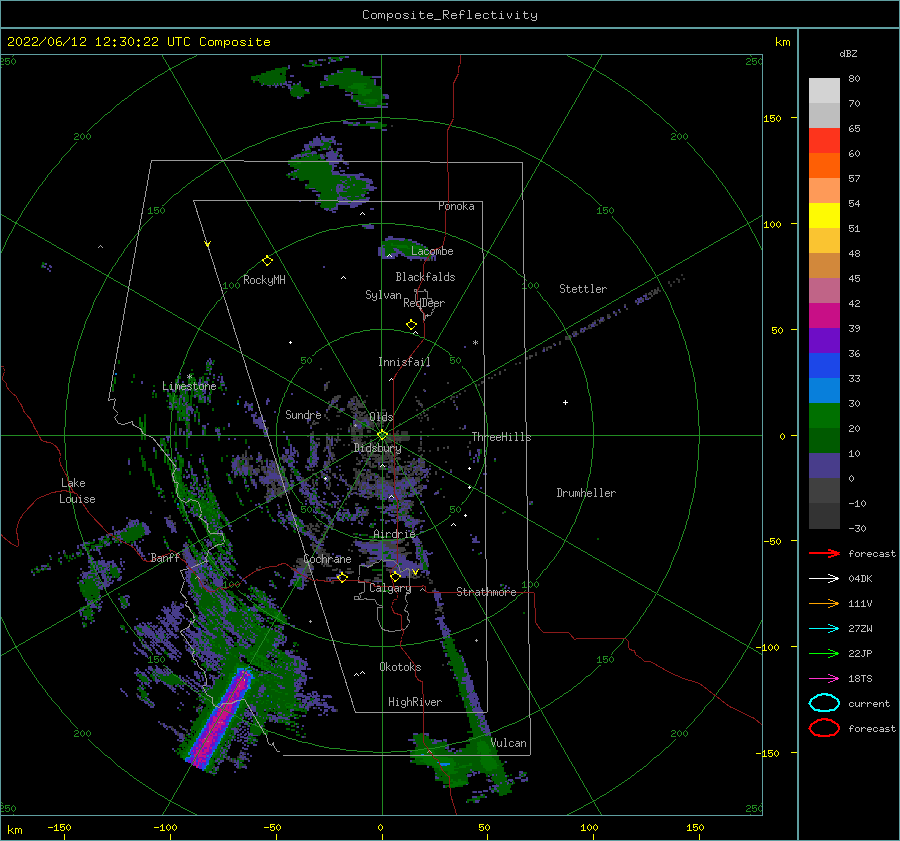The width and height of the screenshot is (900, 841).
Task: Click the red forecast ellipse icon
Action: click(824, 728)
